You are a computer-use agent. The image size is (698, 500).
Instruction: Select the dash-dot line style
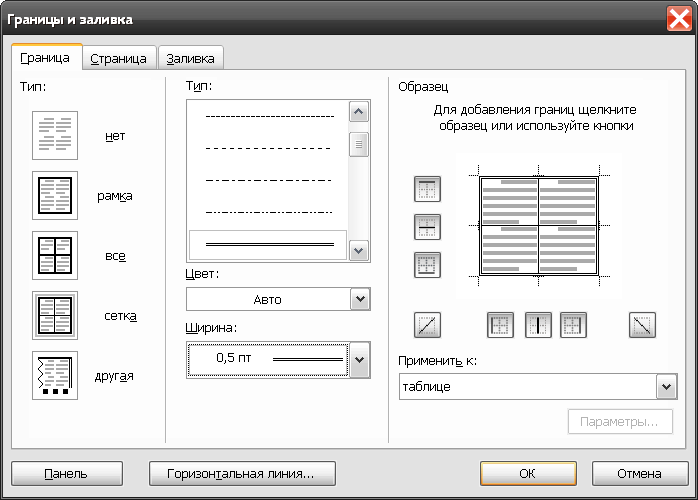point(268,180)
